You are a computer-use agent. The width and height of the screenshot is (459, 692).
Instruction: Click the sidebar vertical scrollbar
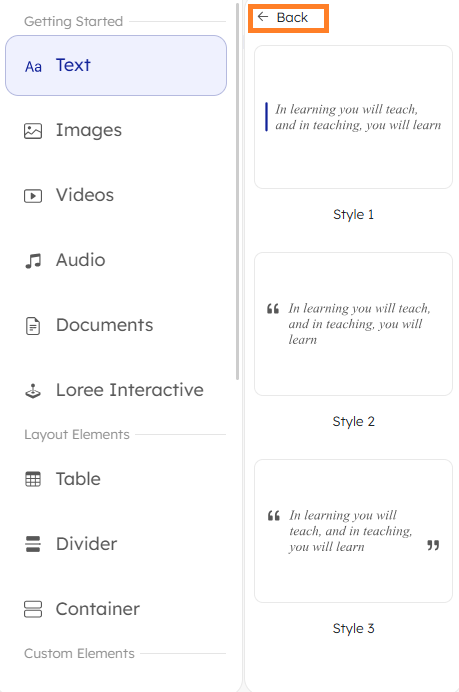tap(237, 192)
